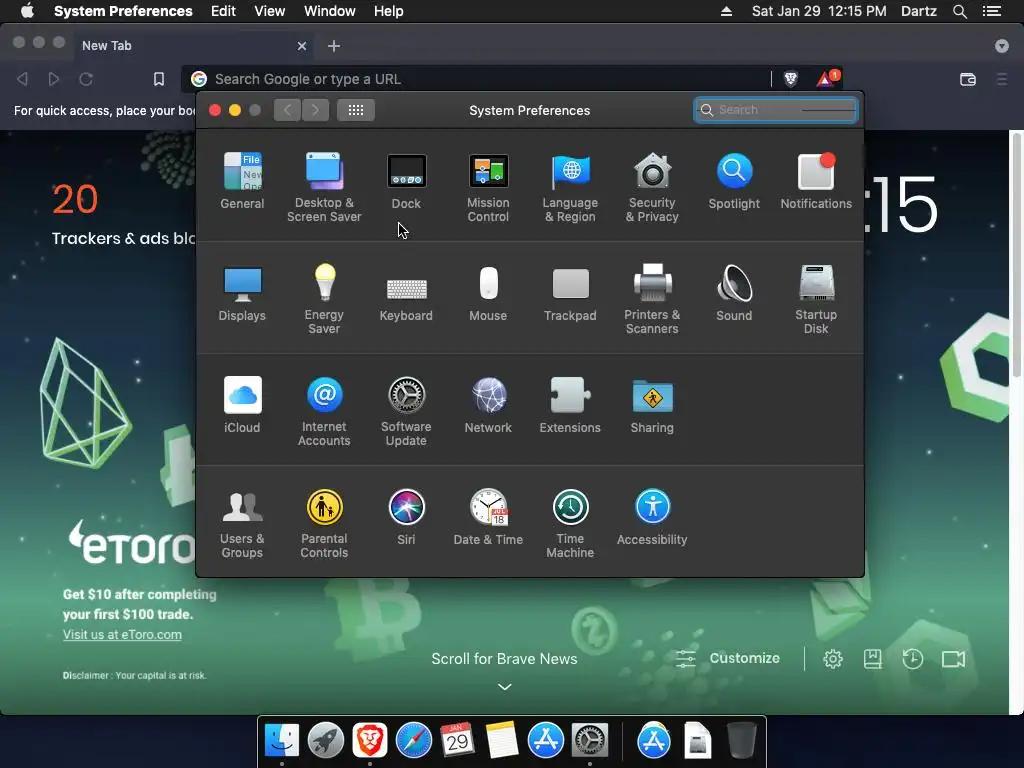Click the Show All grid button
The width and height of the screenshot is (1024, 768).
pos(356,110)
